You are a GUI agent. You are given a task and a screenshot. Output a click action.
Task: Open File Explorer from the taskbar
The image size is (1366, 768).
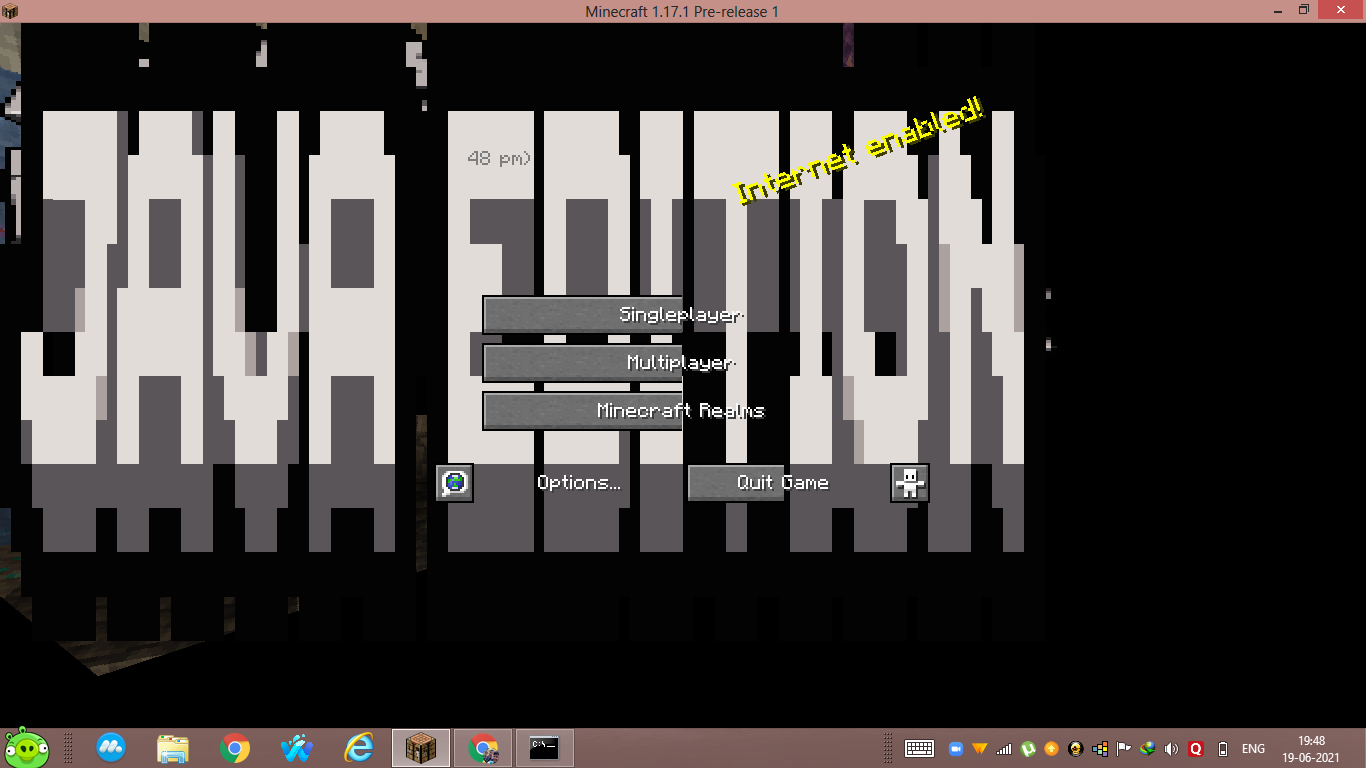pos(173,747)
